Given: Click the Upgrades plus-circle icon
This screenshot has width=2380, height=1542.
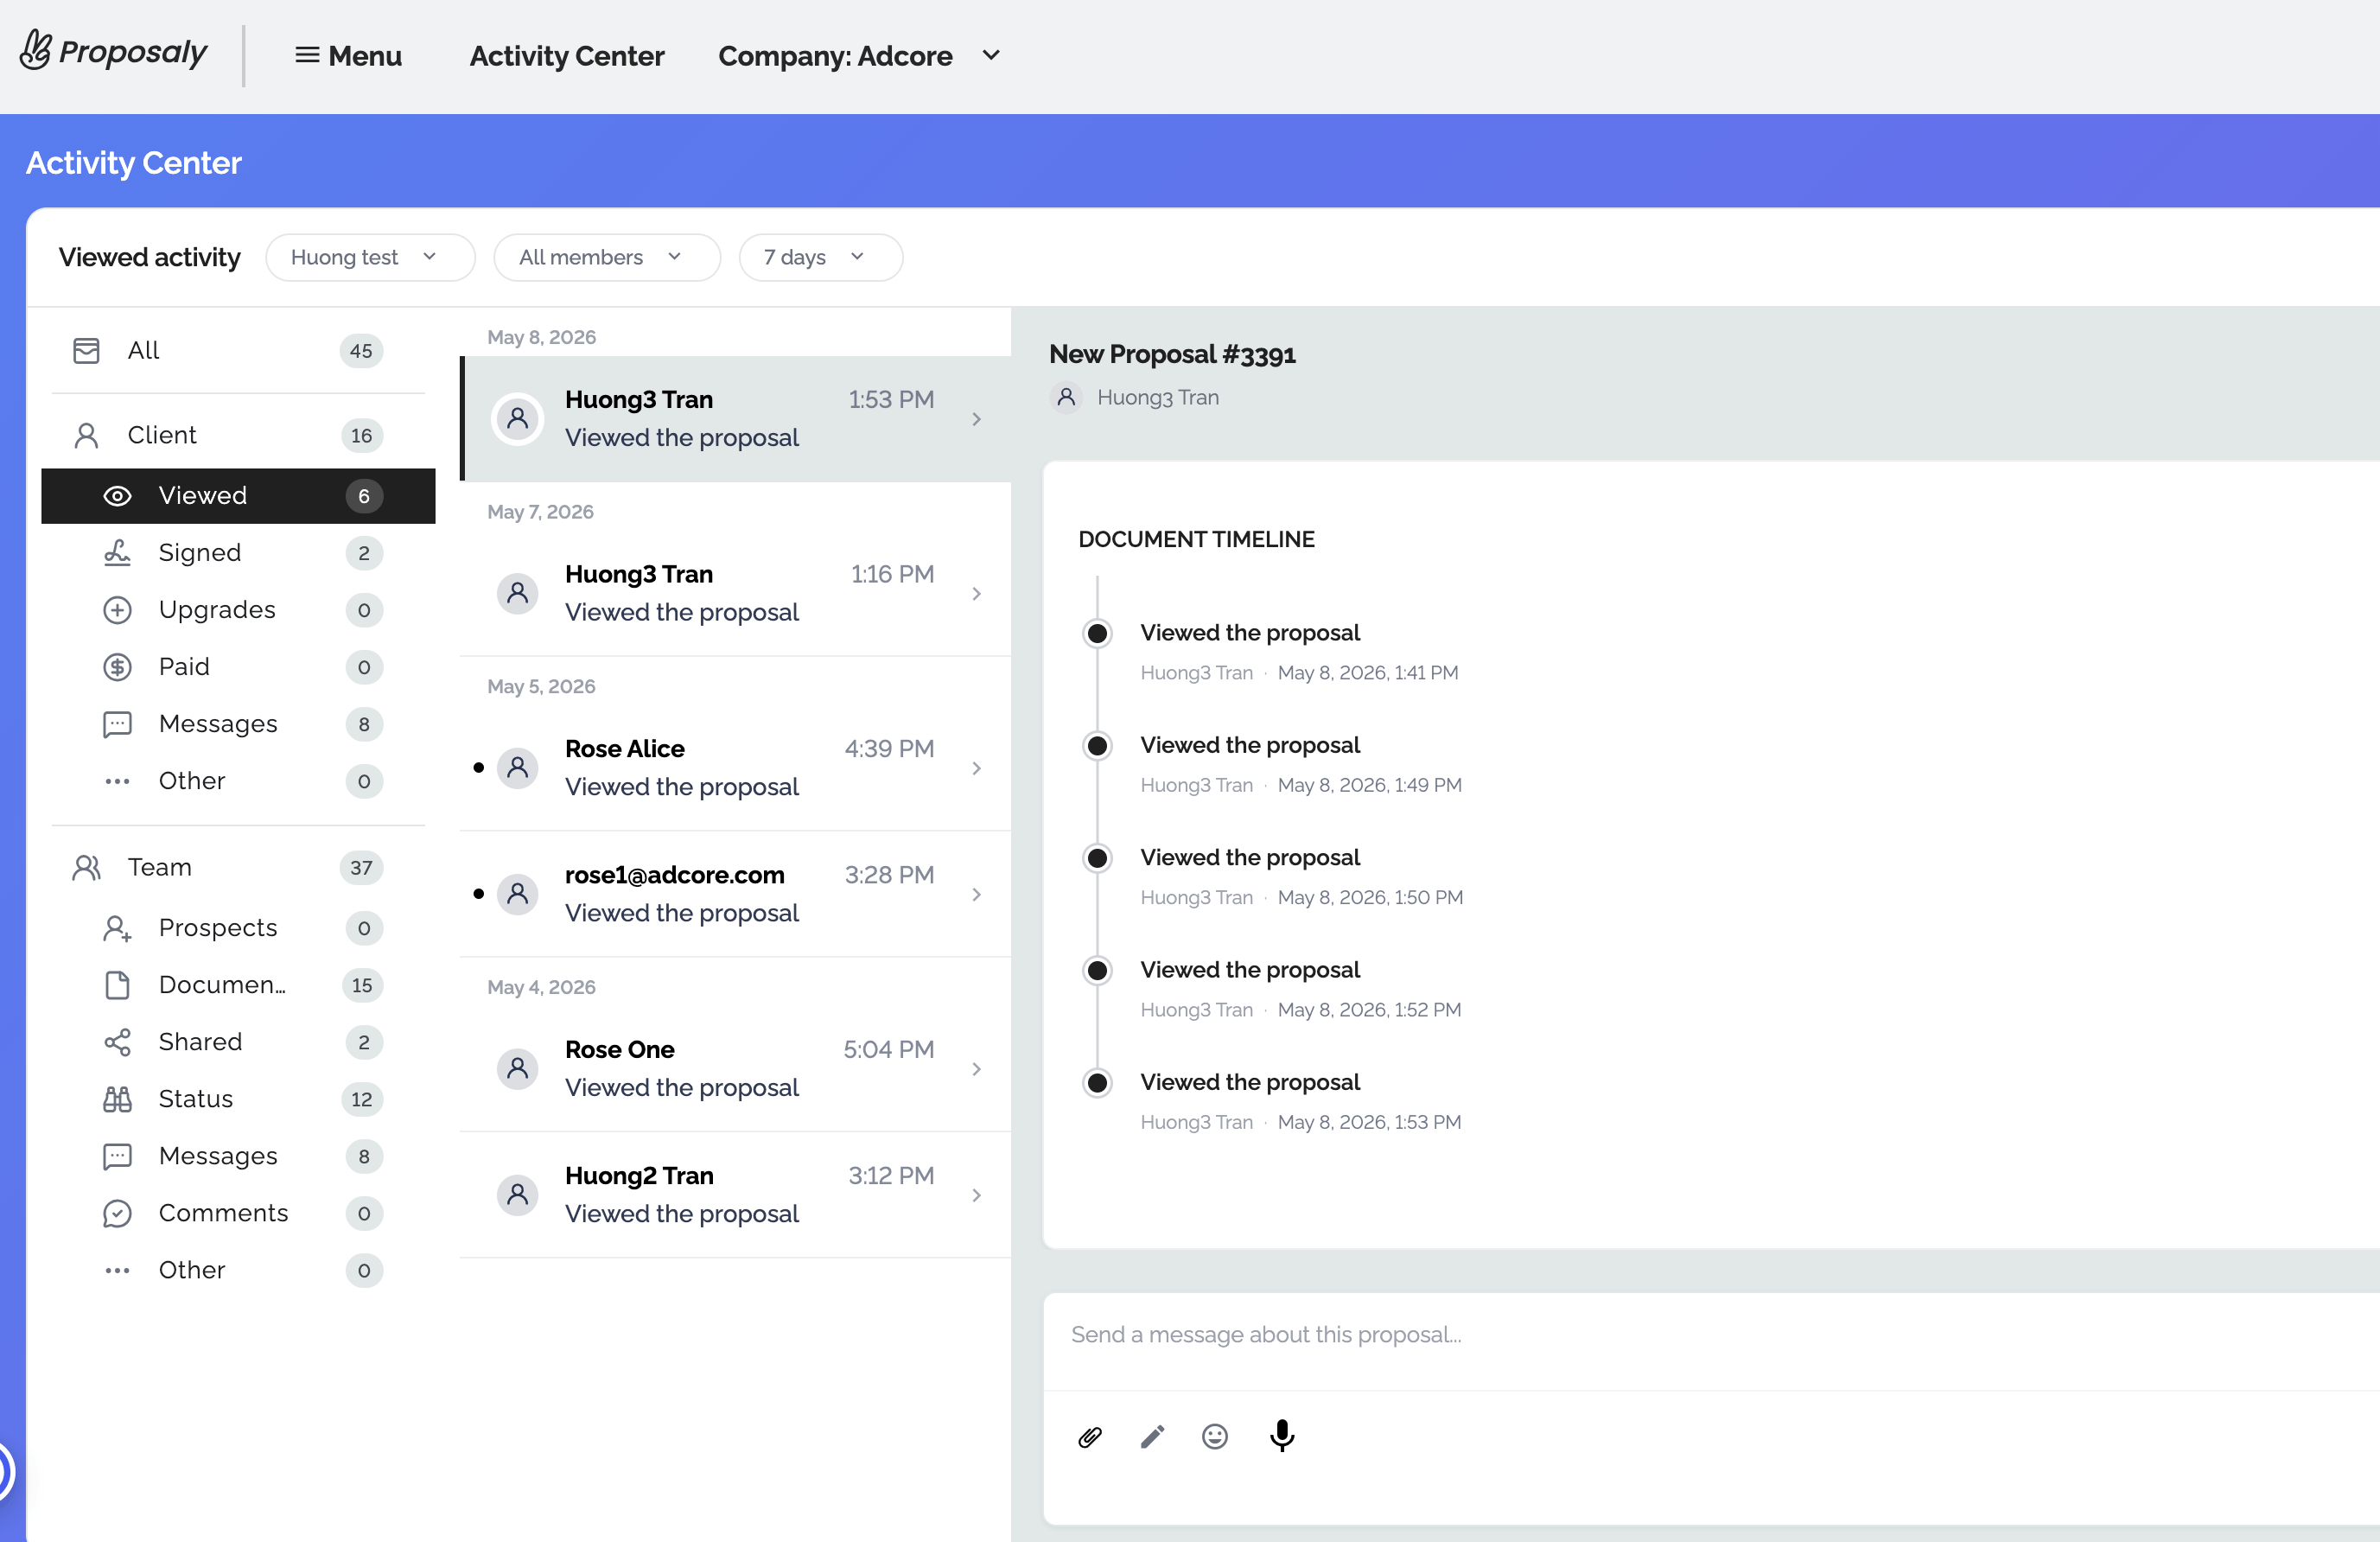Looking at the screenshot, I should coord(118,610).
